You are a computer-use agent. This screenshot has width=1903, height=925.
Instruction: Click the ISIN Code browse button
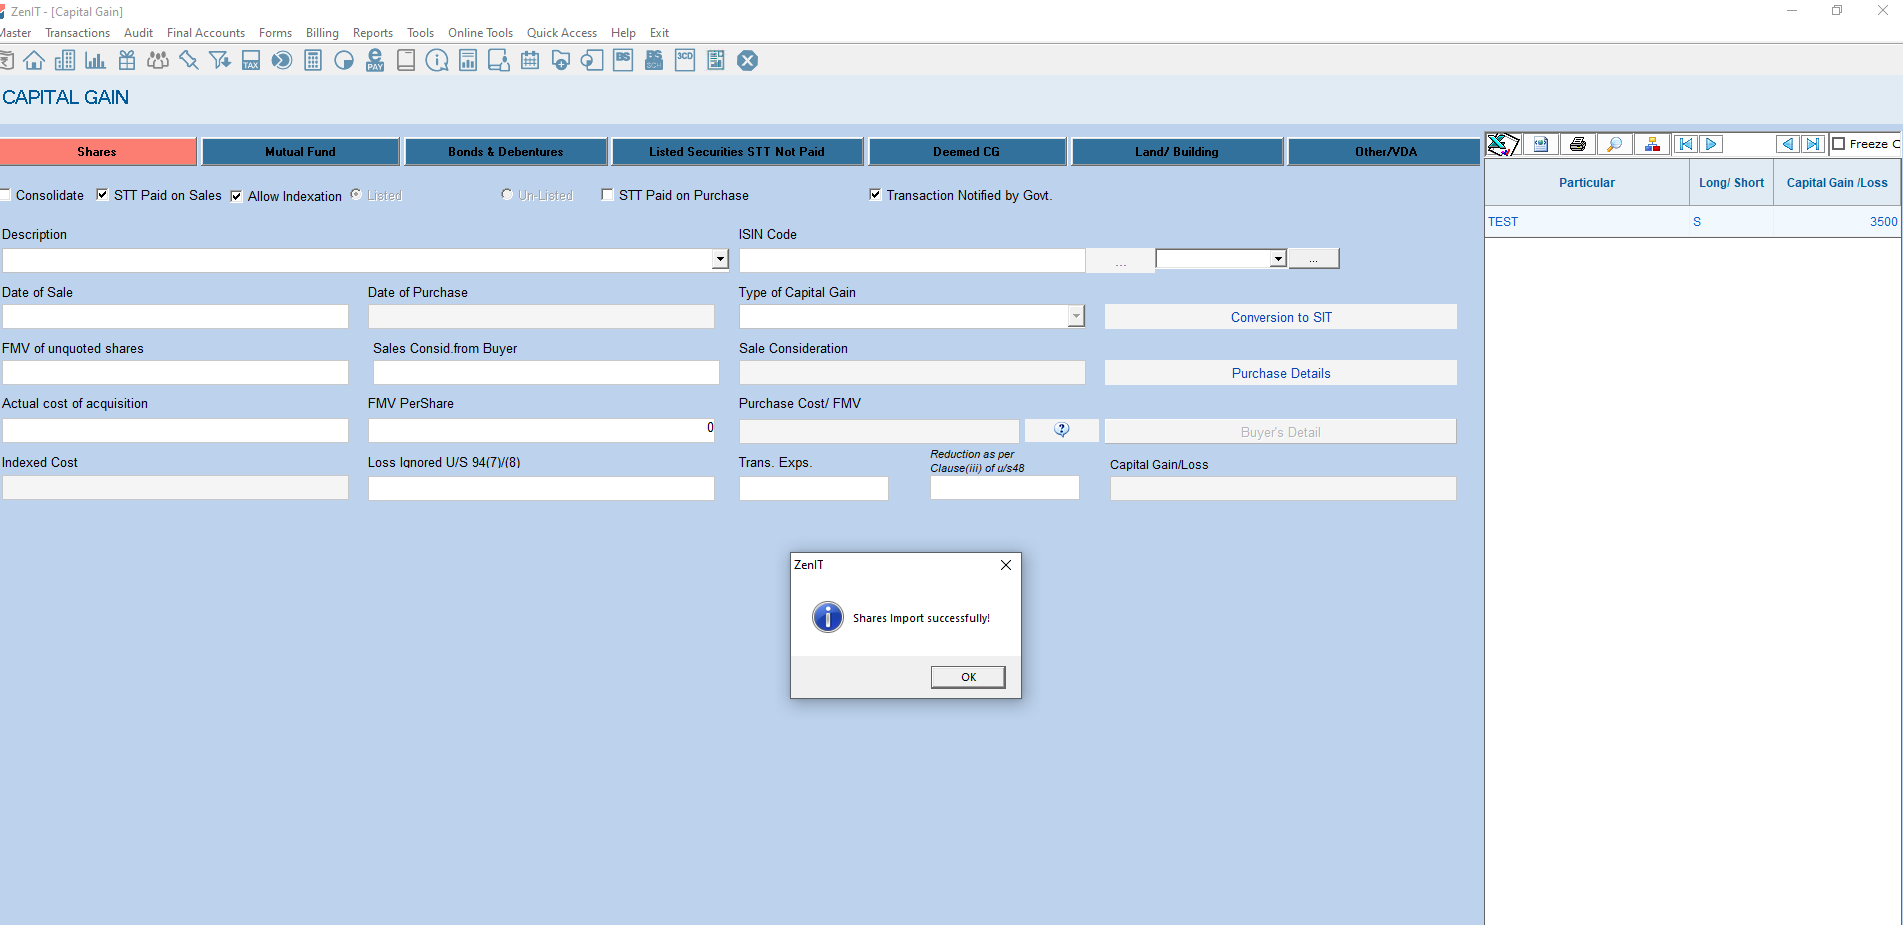1120,261
